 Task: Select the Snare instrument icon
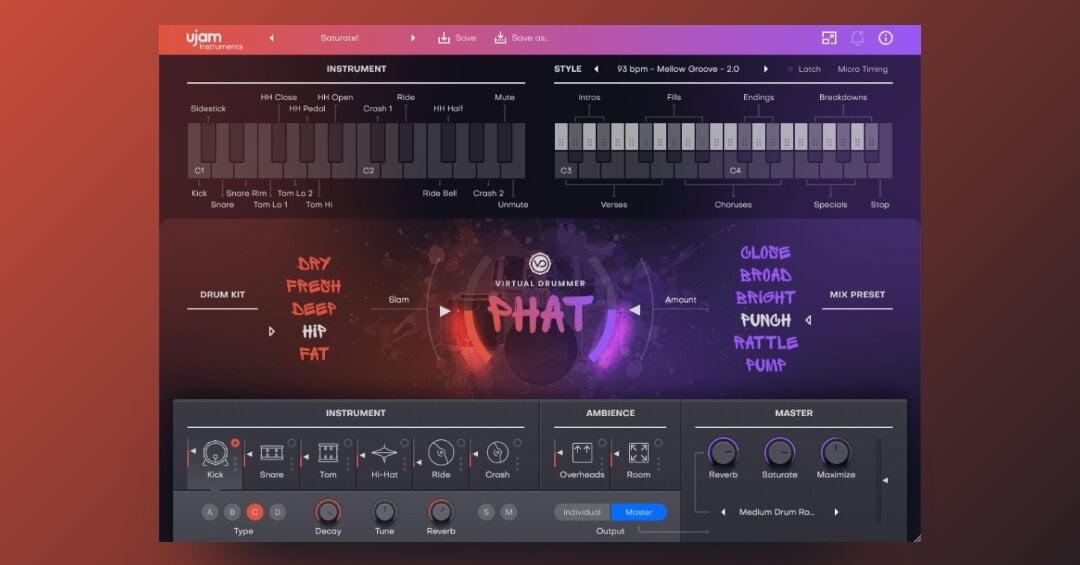(x=271, y=453)
